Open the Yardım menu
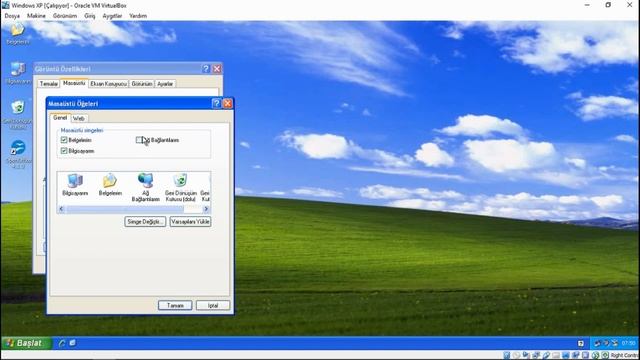The height and width of the screenshot is (360, 640). (138, 16)
